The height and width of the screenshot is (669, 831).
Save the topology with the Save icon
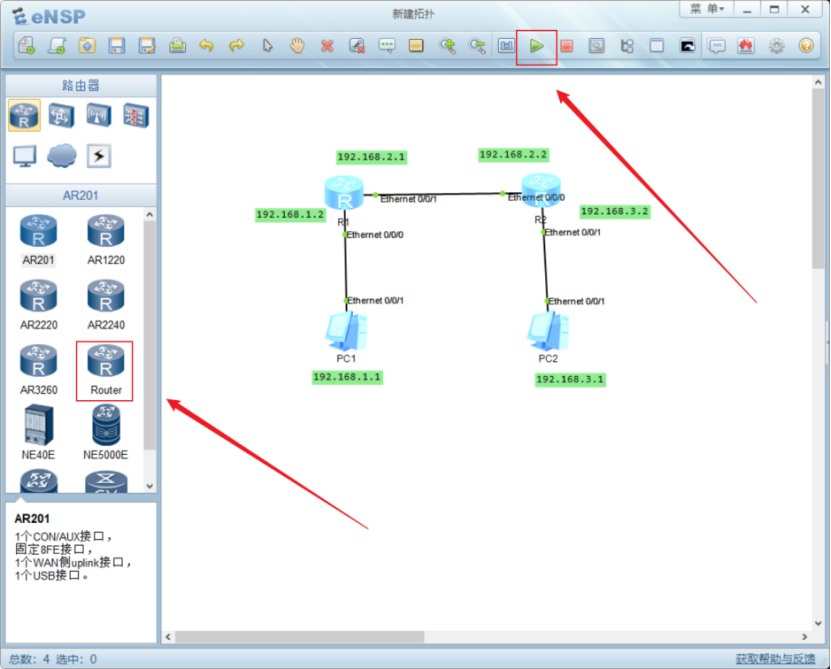click(117, 46)
